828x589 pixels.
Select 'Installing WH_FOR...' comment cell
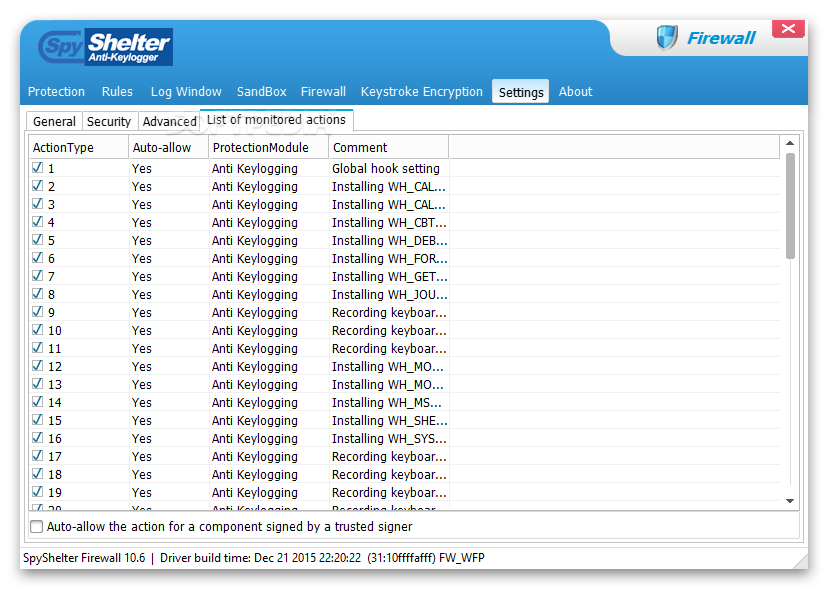point(390,258)
